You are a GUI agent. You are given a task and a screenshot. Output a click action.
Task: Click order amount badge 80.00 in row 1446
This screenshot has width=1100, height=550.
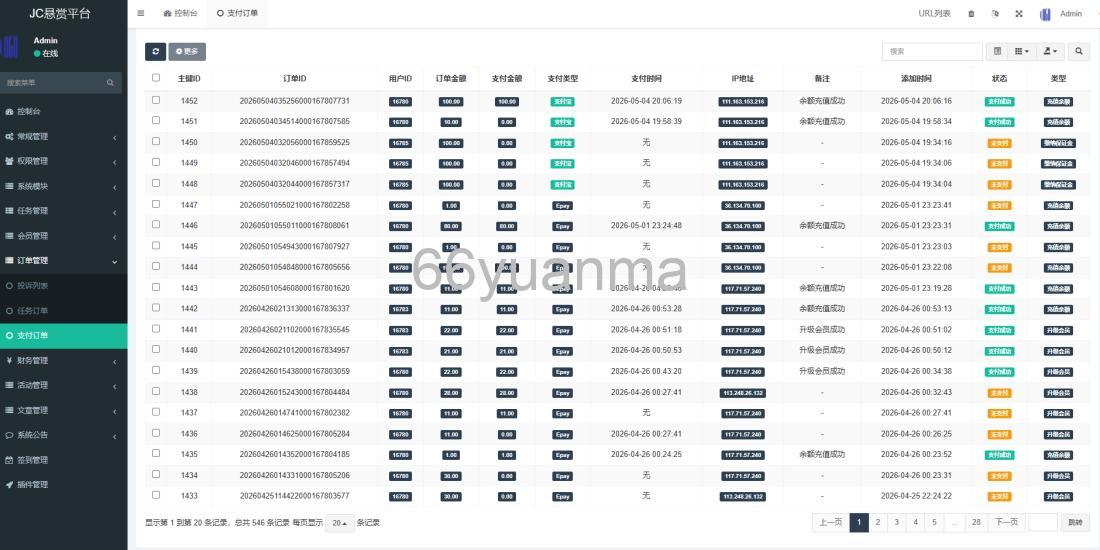pos(451,227)
